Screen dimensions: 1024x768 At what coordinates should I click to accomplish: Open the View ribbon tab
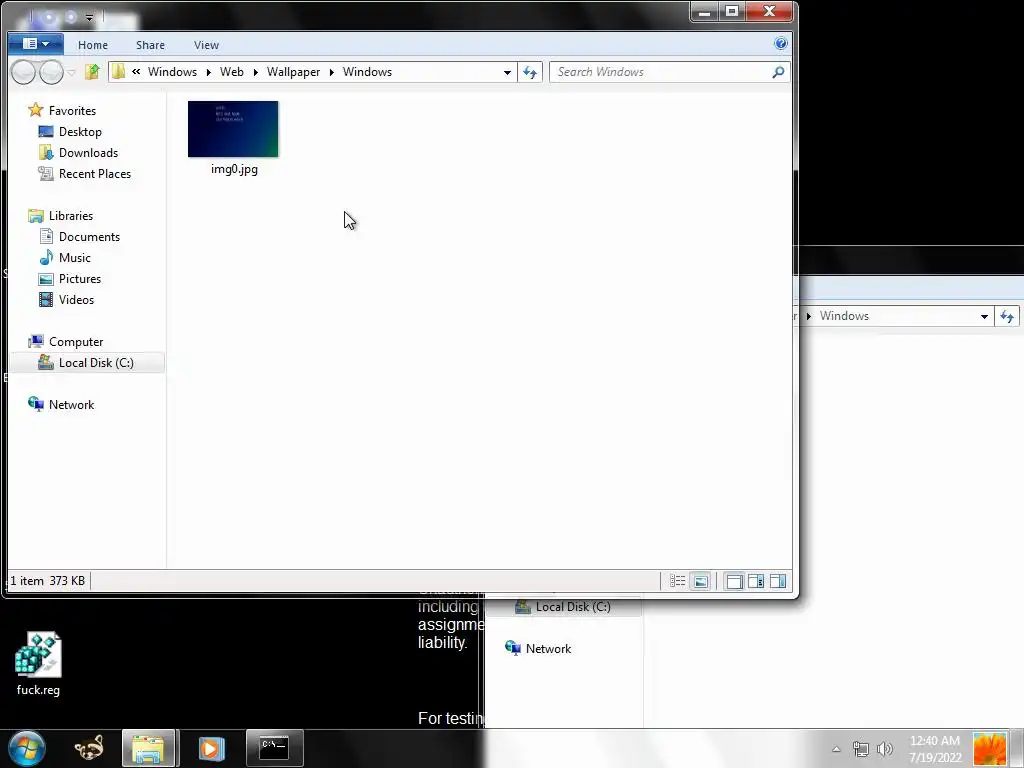coord(206,45)
